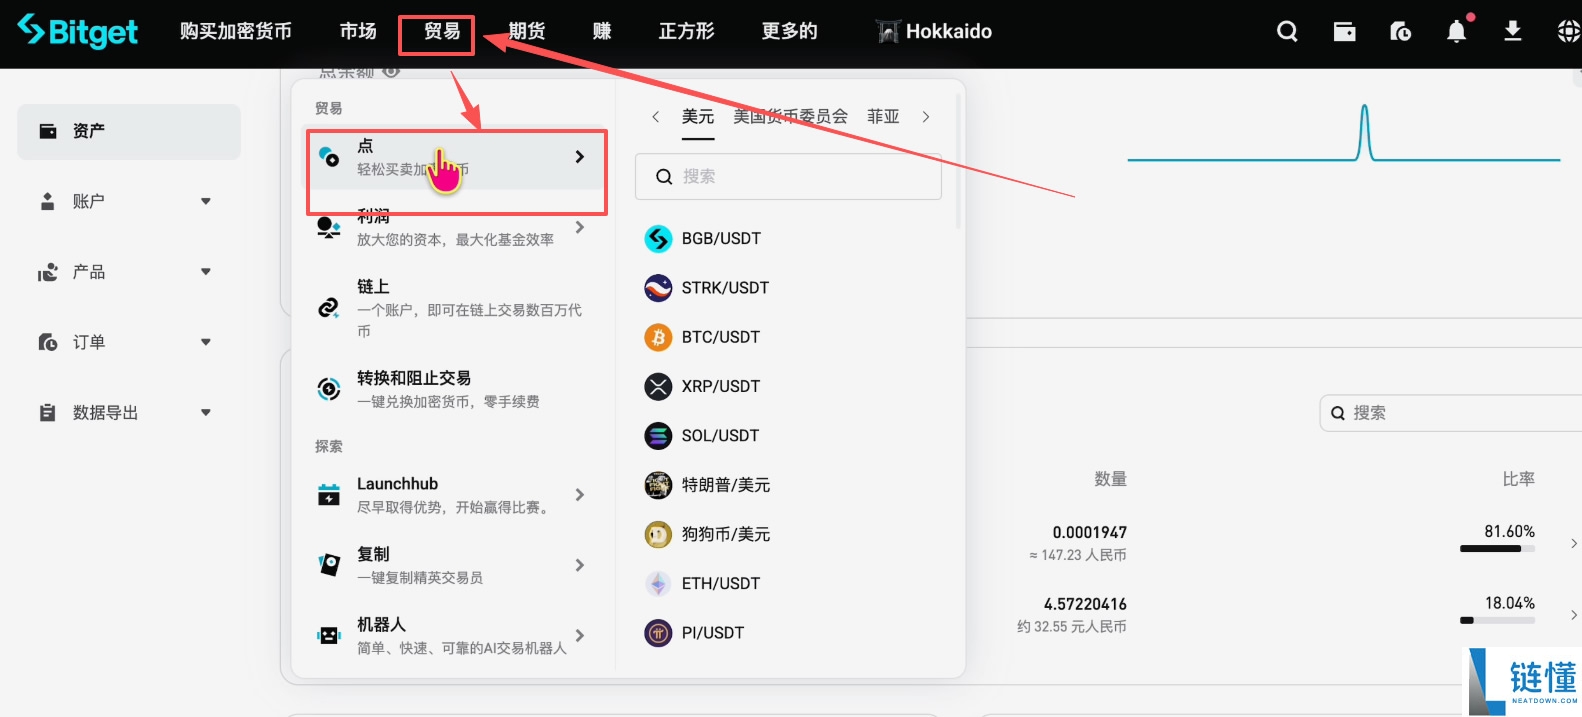Screen dimensions: 1582x717
Task: Open the 狗狗币/美元 pair
Action: tap(726, 534)
